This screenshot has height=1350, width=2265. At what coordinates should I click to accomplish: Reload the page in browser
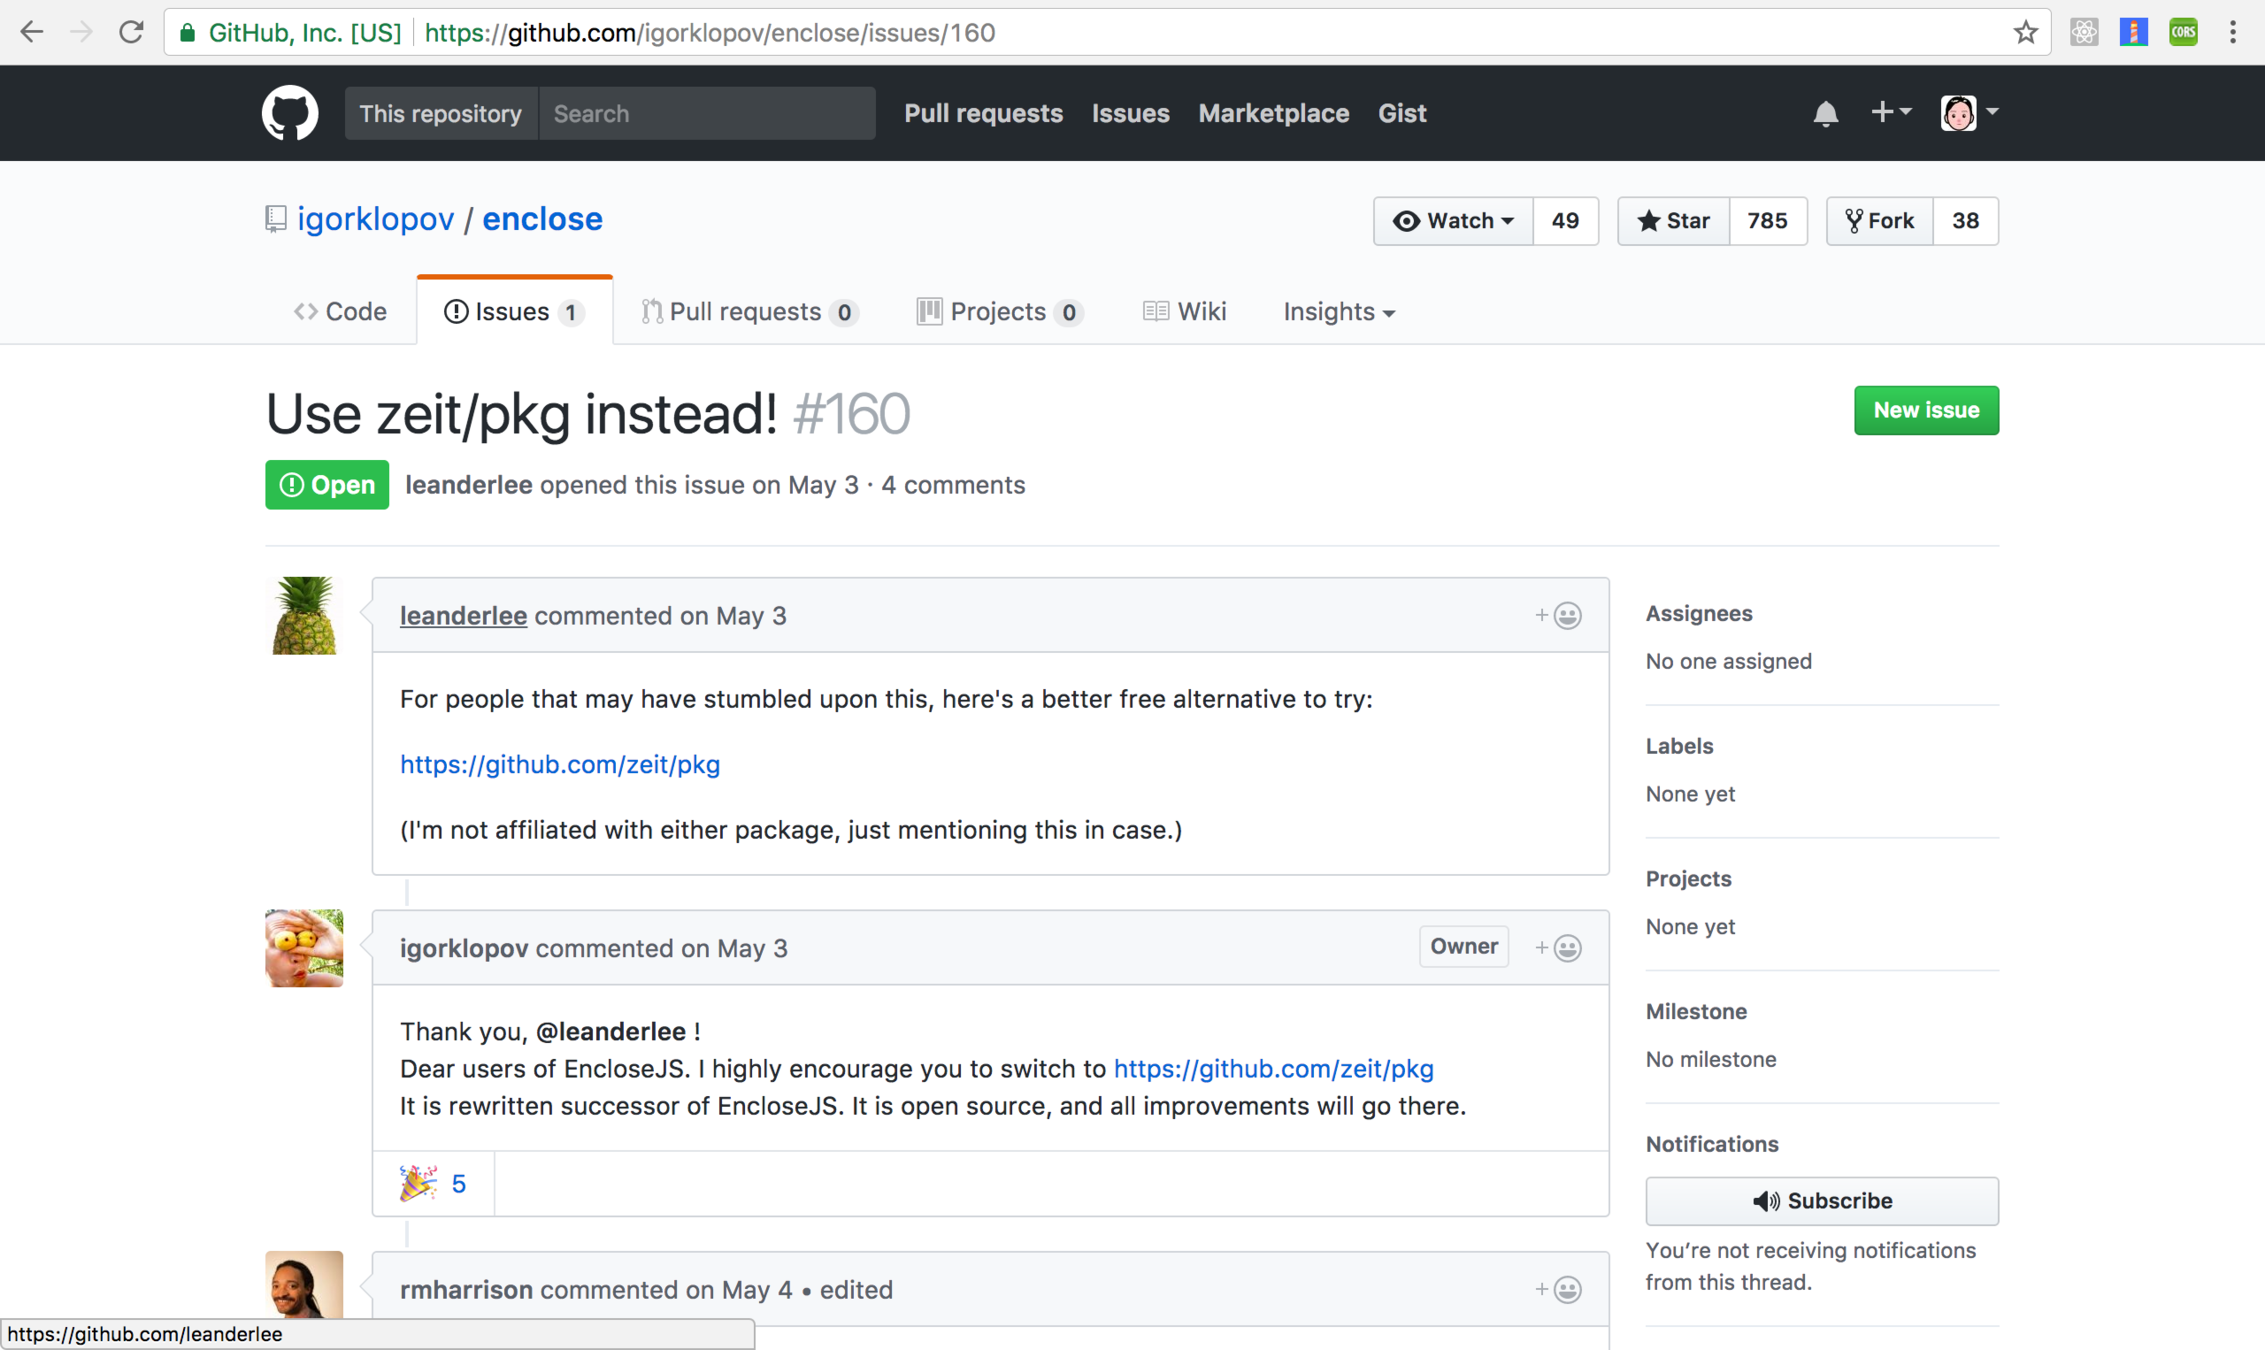click(x=131, y=33)
